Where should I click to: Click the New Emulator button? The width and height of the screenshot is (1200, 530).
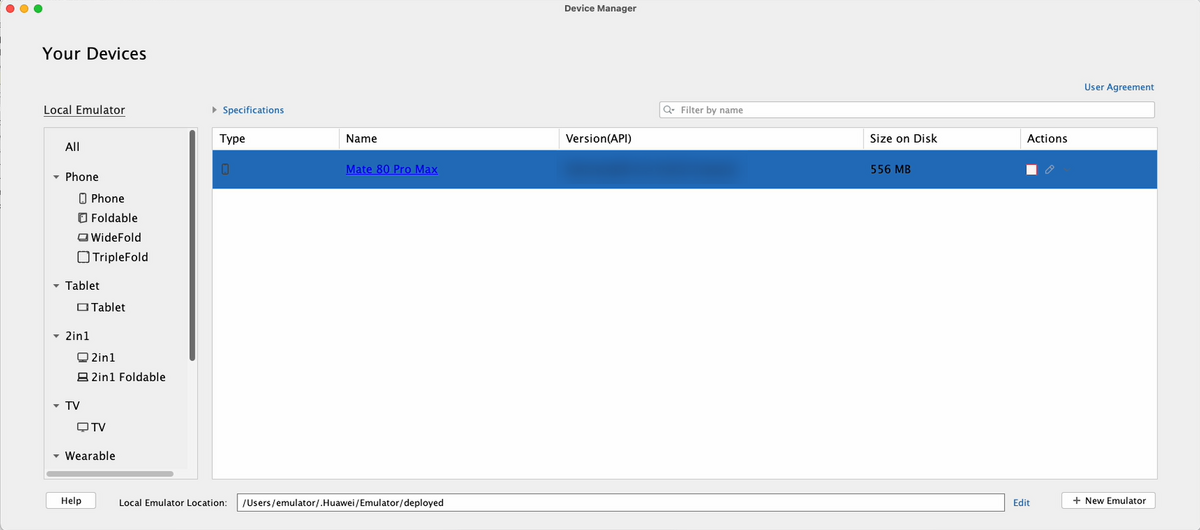(x=1108, y=500)
